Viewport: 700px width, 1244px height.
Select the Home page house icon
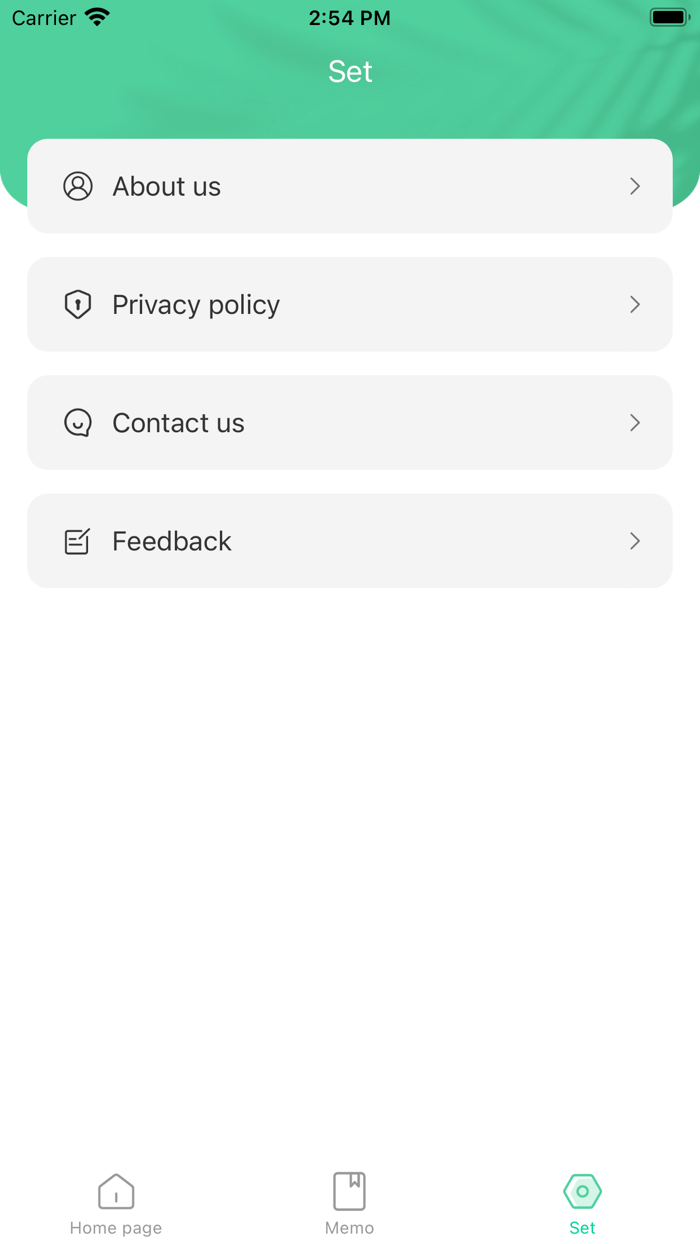click(116, 1191)
